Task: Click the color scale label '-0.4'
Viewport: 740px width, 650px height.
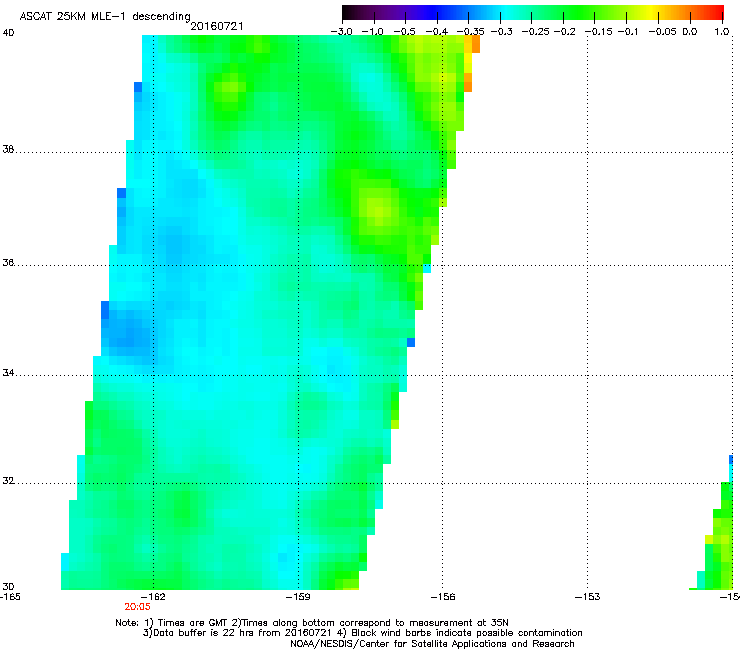Action: pos(437,32)
